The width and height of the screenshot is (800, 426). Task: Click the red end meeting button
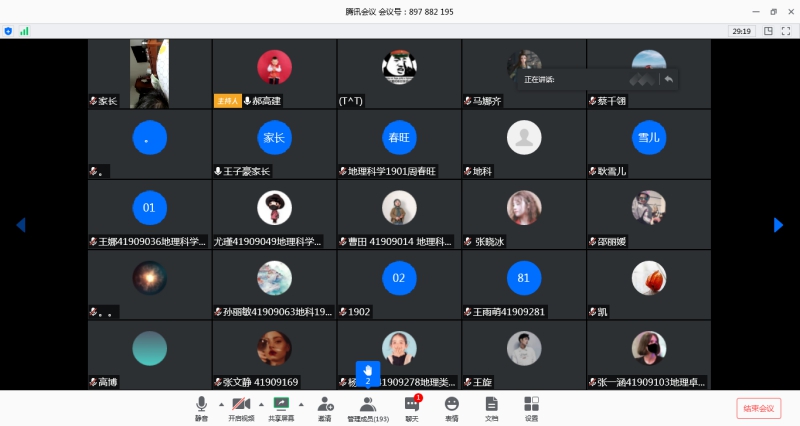pyautogui.click(x=759, y=408)
